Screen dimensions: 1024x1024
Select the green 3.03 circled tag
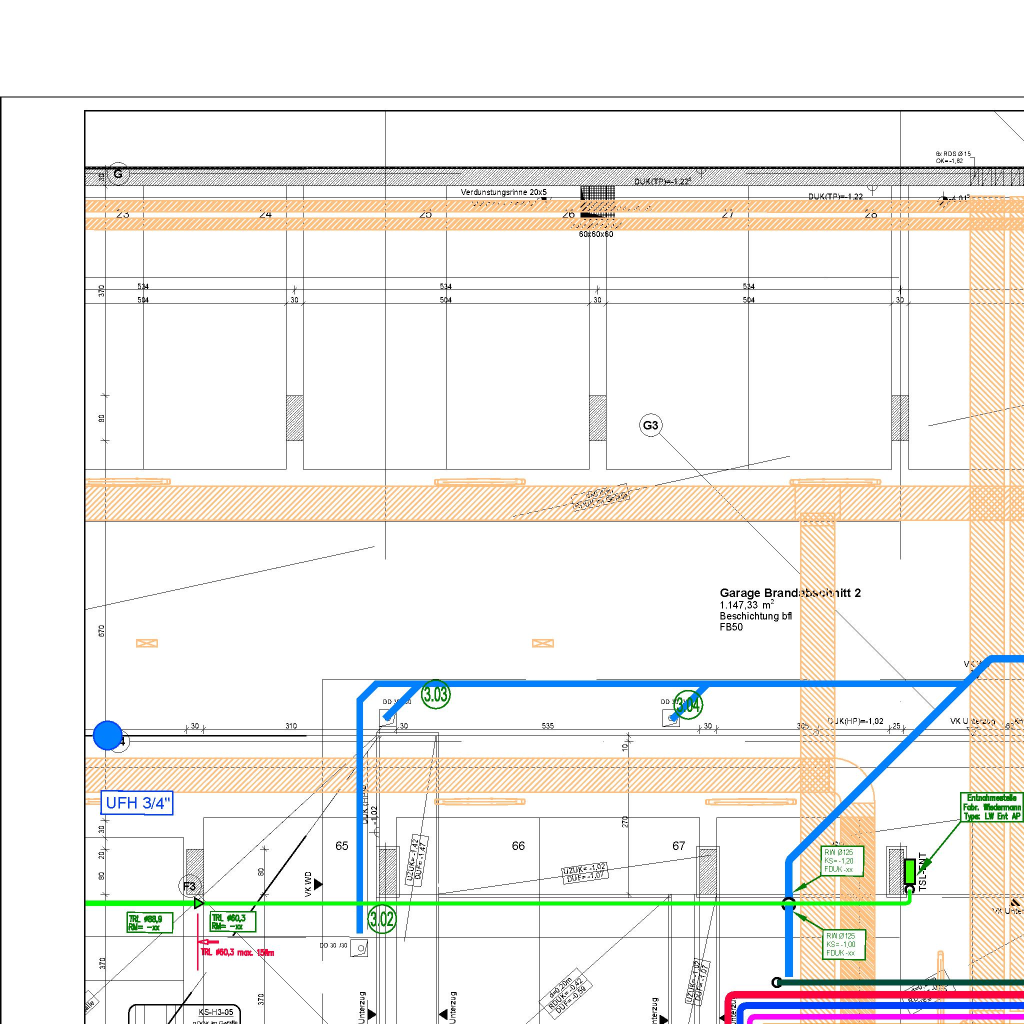pyautogui.click(x=436, y=694)
